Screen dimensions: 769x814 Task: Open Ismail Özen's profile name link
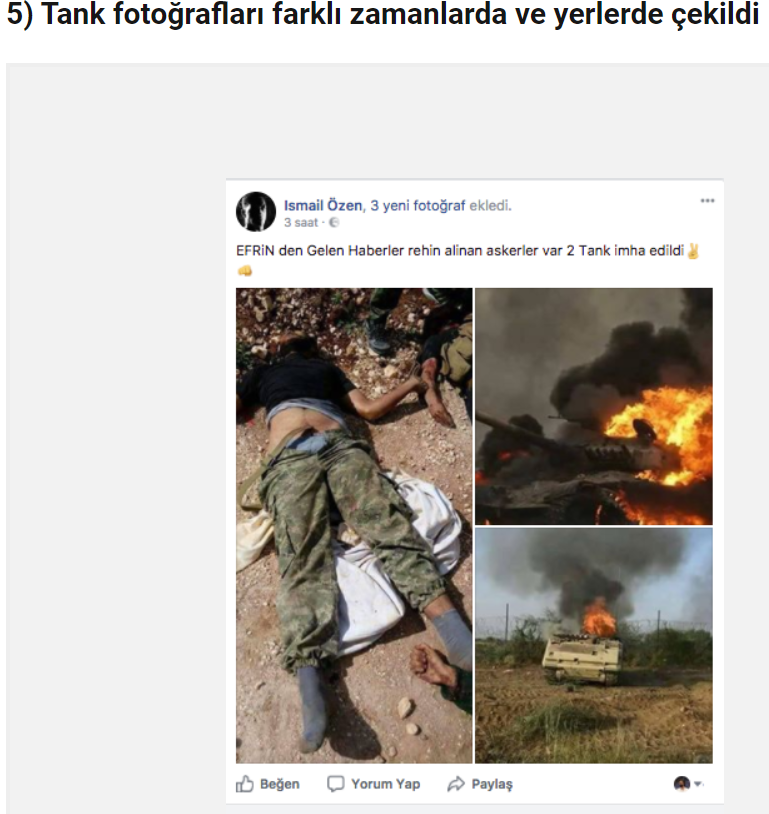(322, 206)
